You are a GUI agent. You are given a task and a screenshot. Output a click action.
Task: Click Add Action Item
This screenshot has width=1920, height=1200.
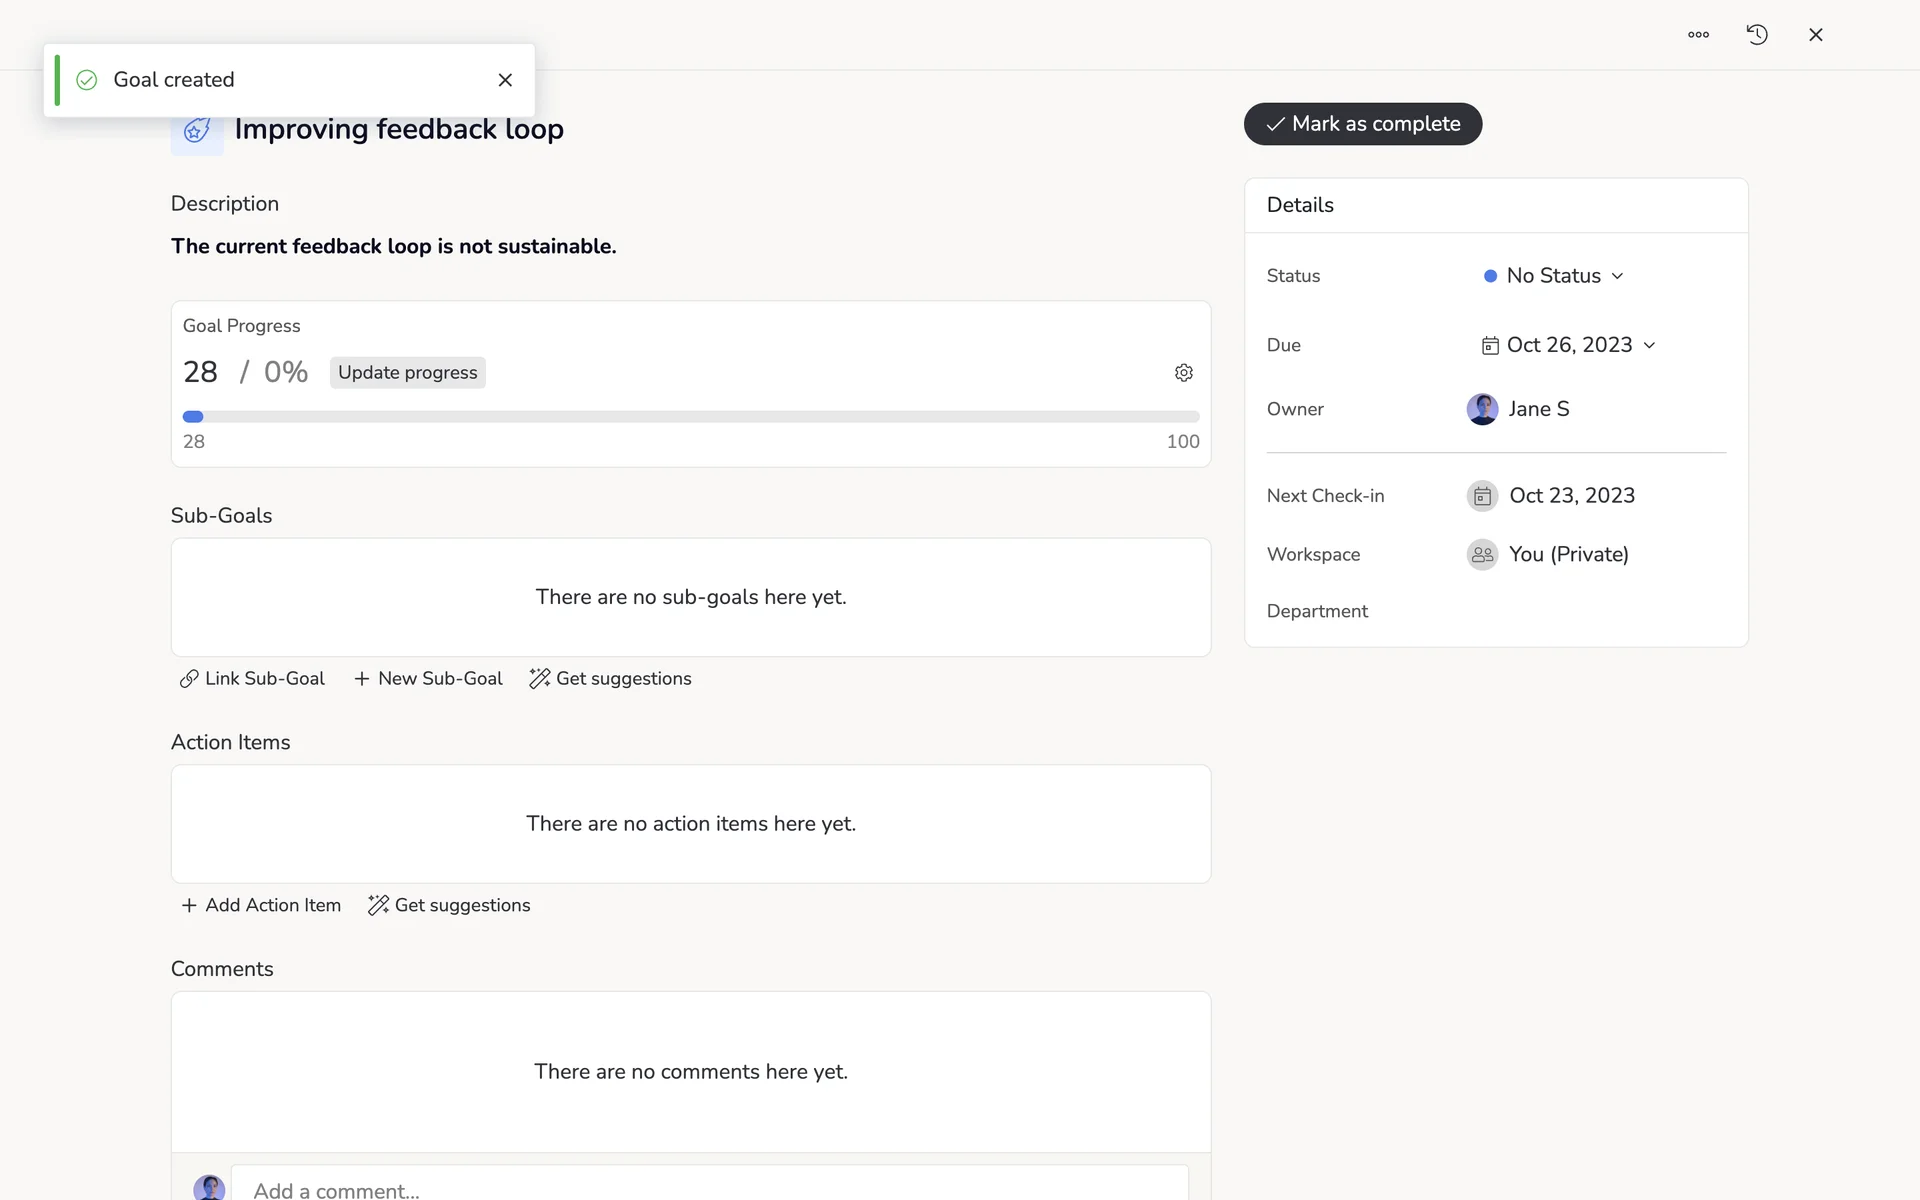coord(261,905)
